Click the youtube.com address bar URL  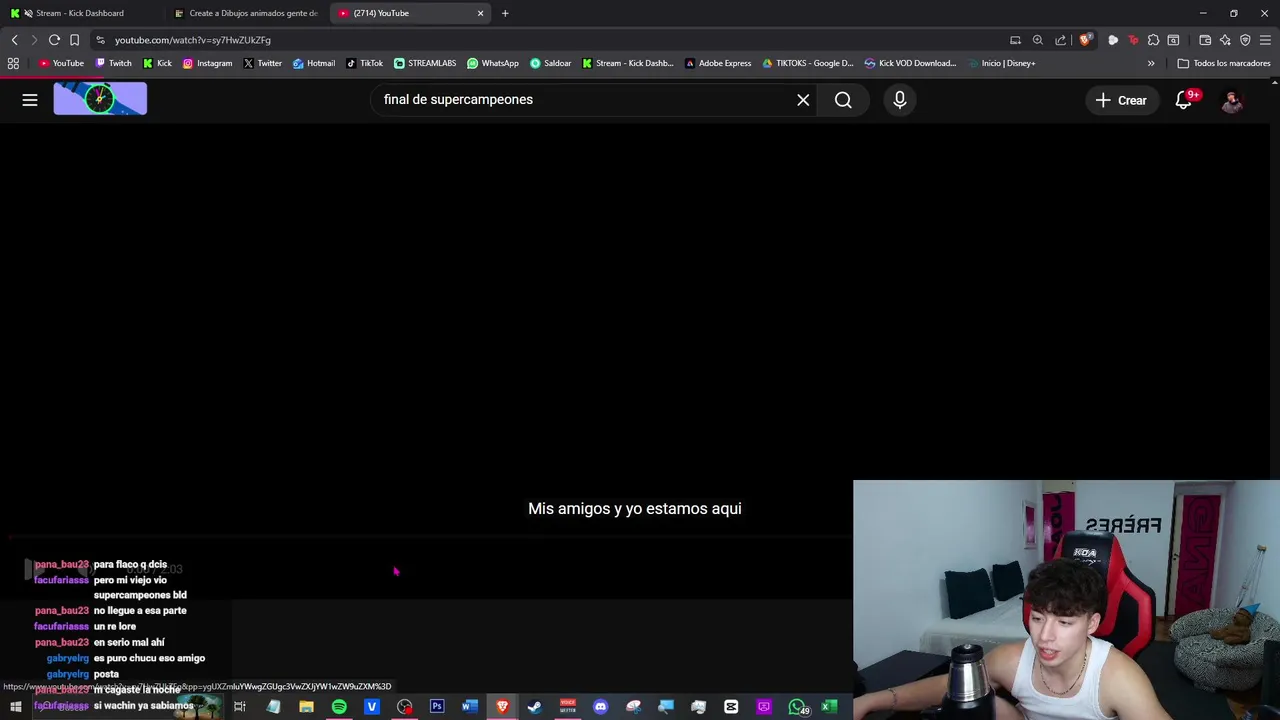tap(192, 40)
